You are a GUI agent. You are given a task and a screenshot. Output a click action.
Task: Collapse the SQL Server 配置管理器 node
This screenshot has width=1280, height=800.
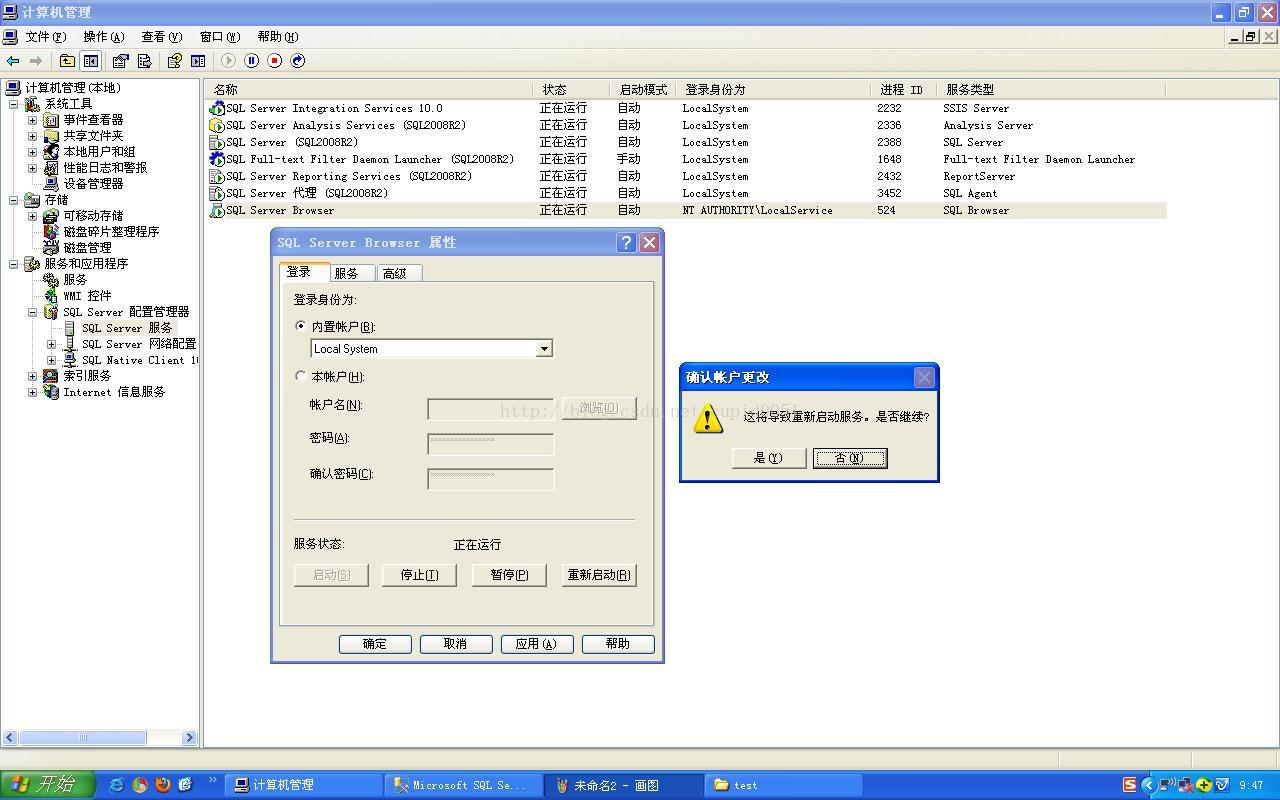[x=33, y=312]
